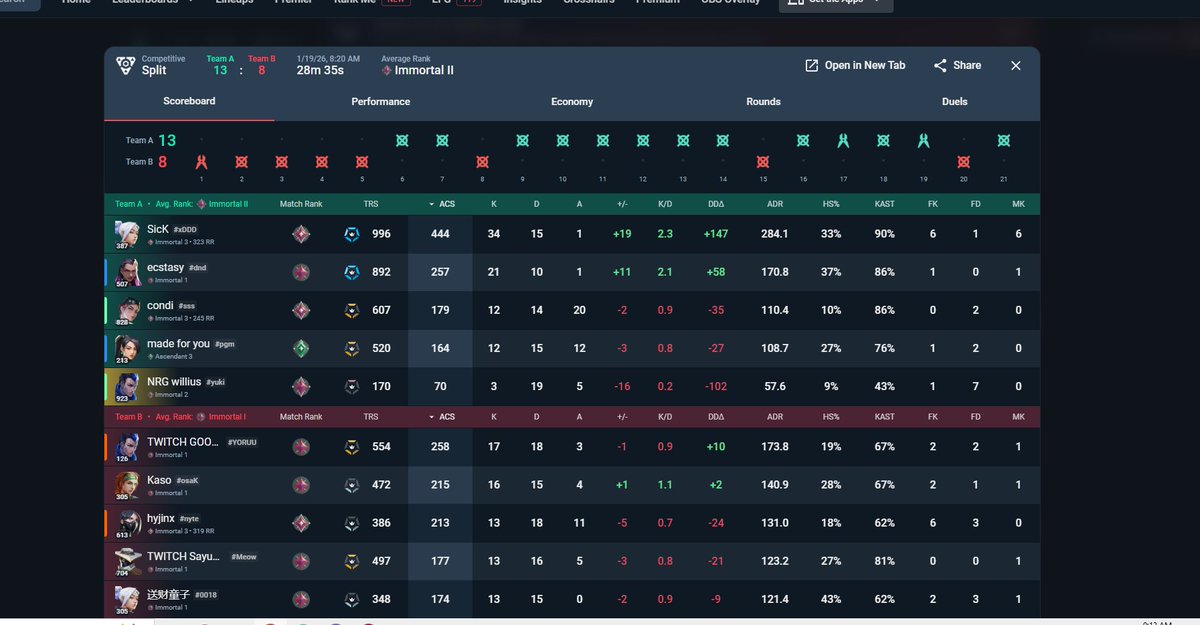Open Kaso's agent portrait
Screen dimensions: 1200x625
[127, 485]
